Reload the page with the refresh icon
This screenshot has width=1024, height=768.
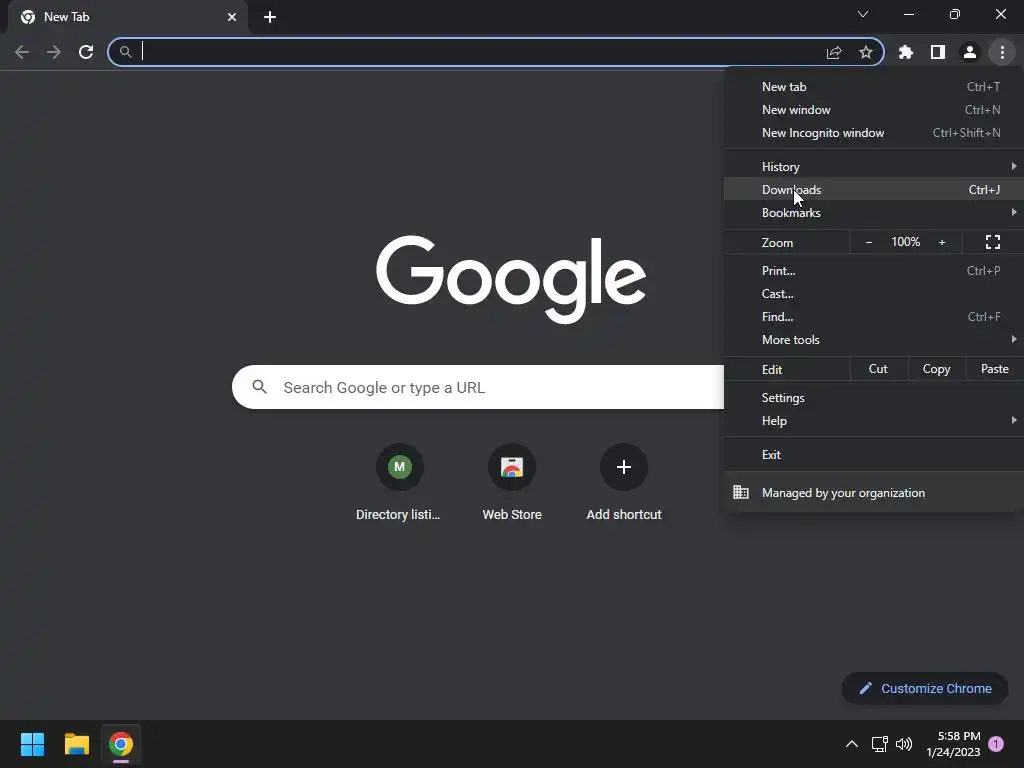(86, 52)
